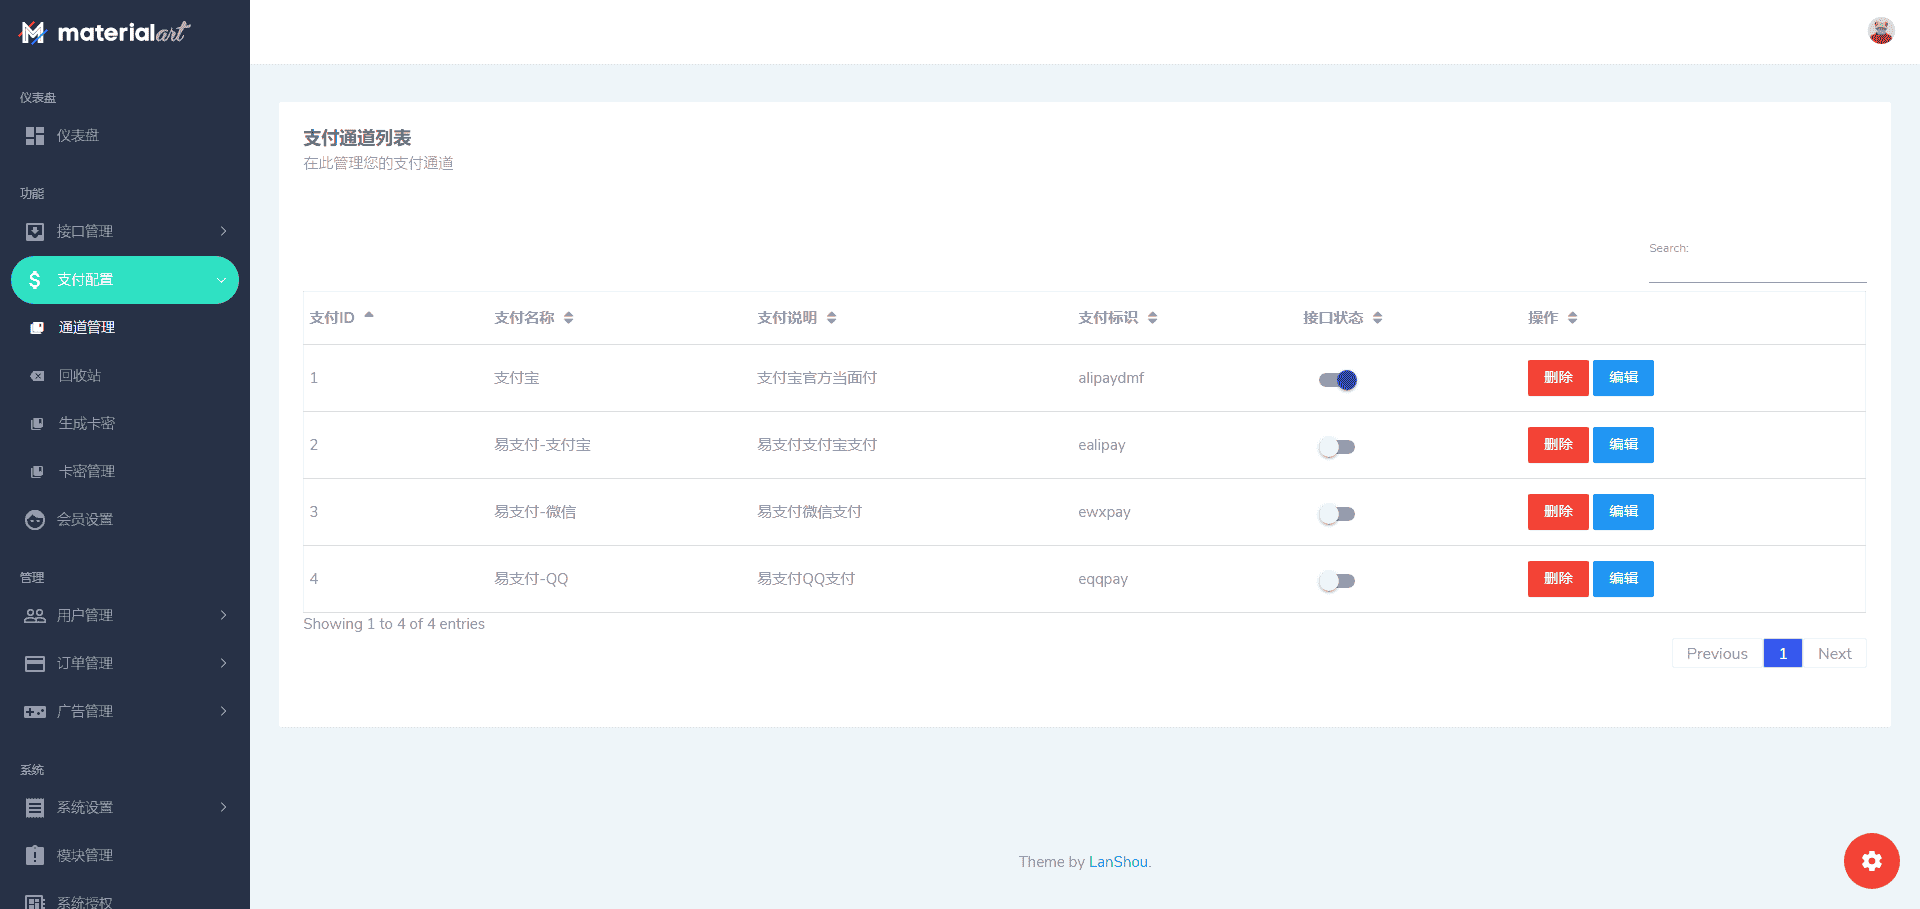
Task: Open the user avatar in top right
Action: click(x=1880, y=31)
